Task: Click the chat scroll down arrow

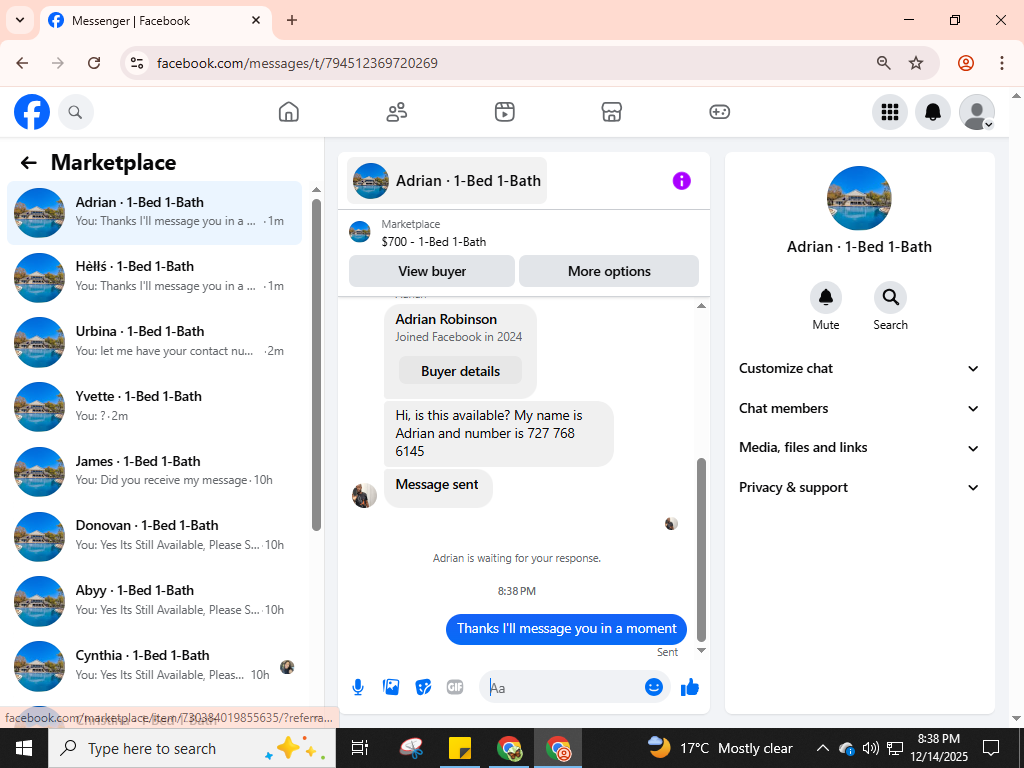Action: point(701,650)
